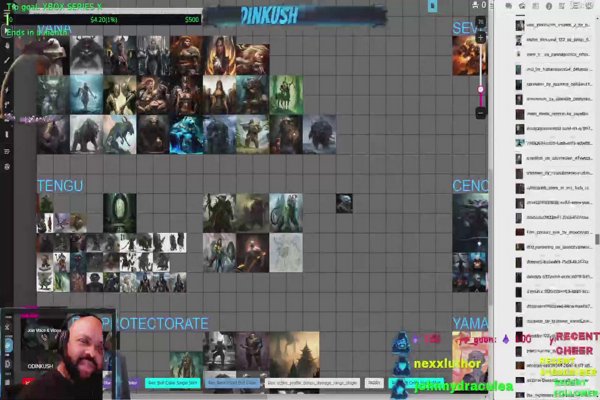
Task: Open the Chat tab in the sidebar
Action: [x=508, y=5]
